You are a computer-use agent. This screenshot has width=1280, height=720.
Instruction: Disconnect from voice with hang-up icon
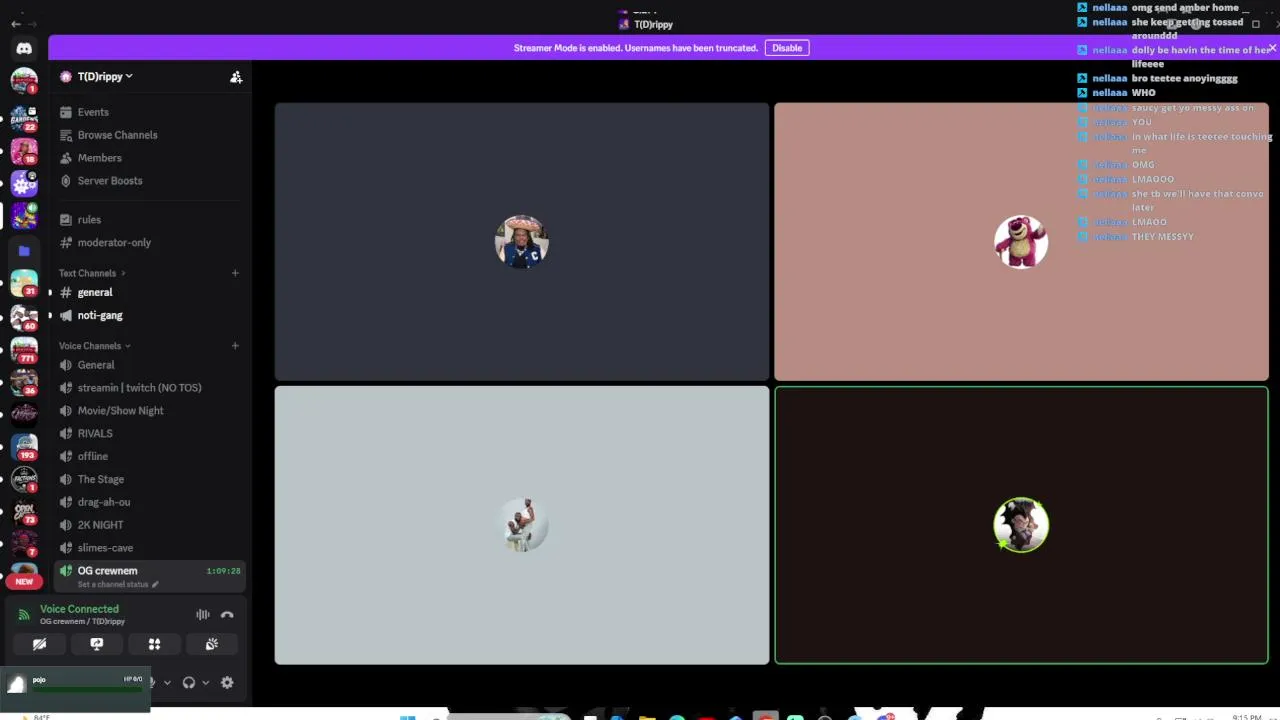point(227,615)
